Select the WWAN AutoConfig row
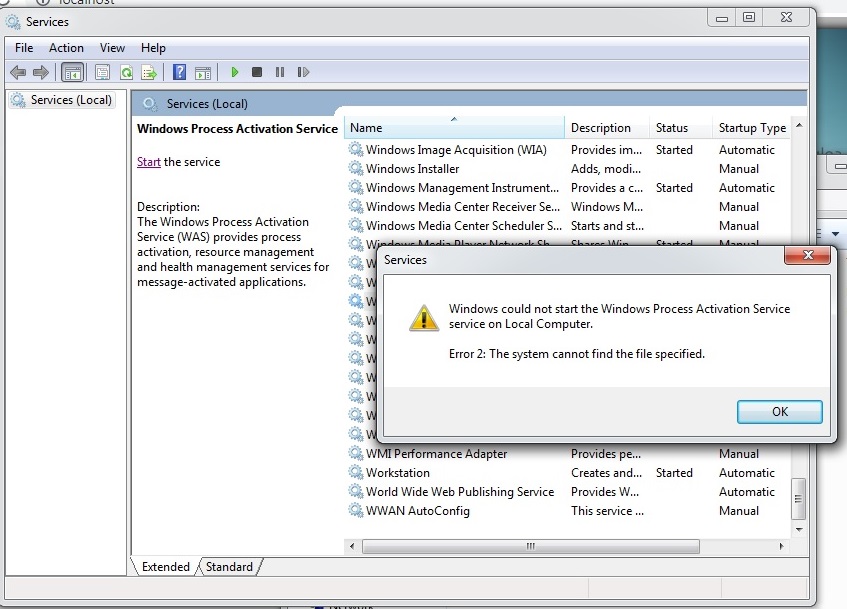This screenshot has height=609, width=847. 567,510
